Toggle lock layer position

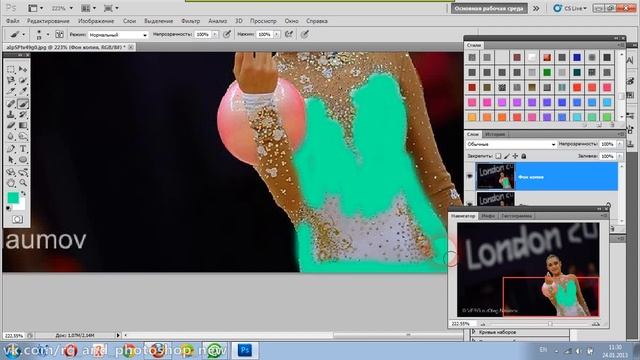coord(515,156)
